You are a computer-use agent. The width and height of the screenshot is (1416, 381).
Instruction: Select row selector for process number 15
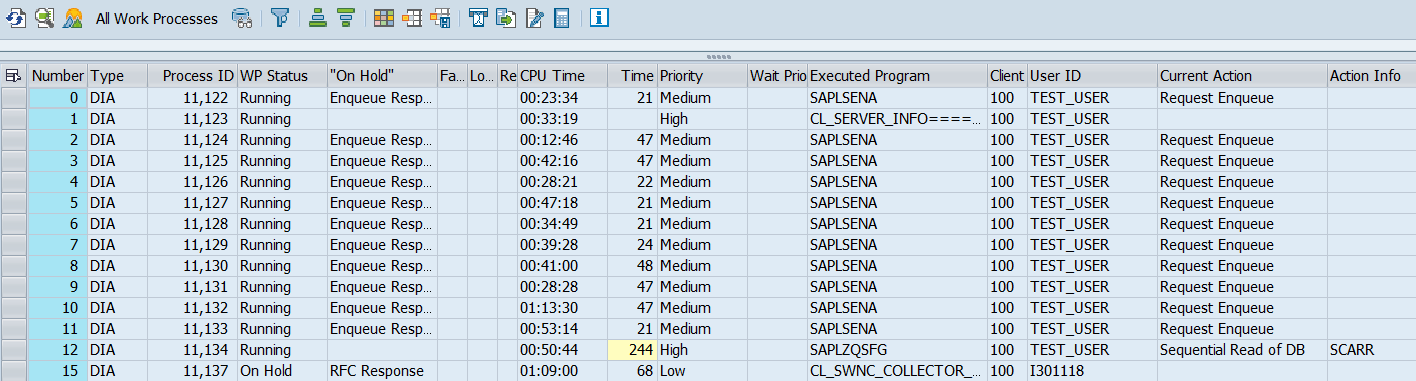tap(14, 371)
